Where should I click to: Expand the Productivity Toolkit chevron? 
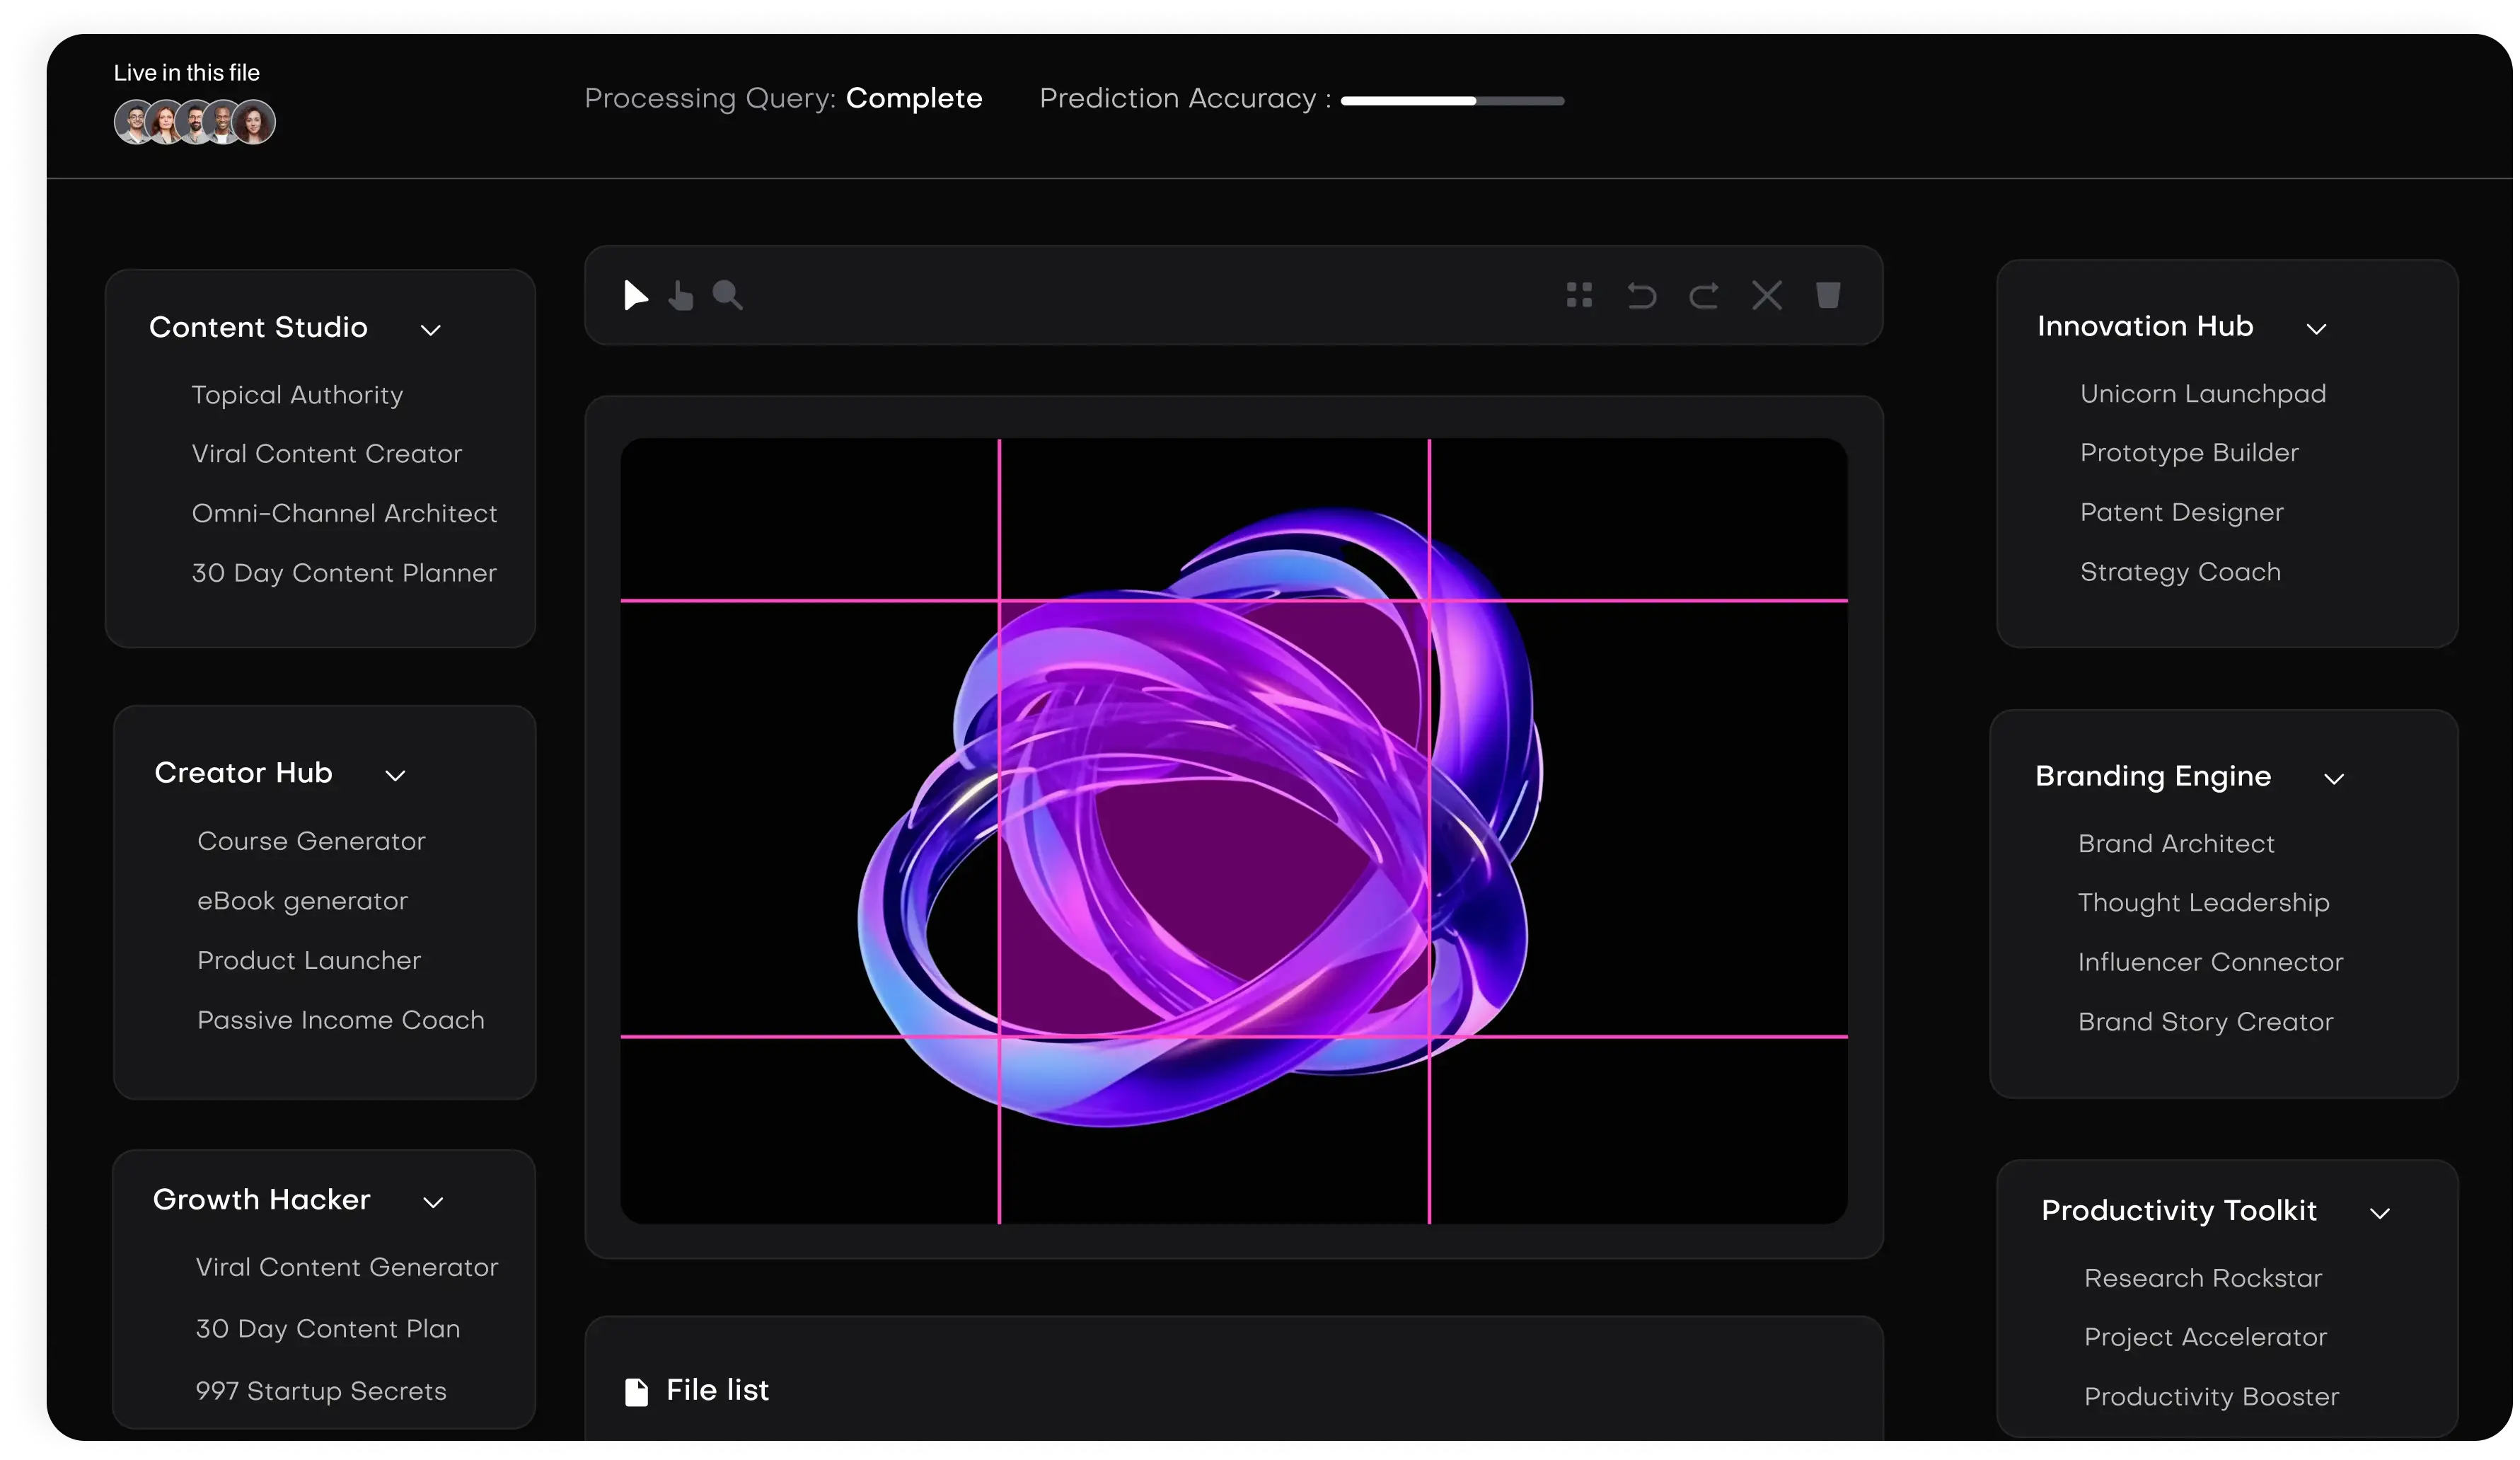click(2380, 1214)
